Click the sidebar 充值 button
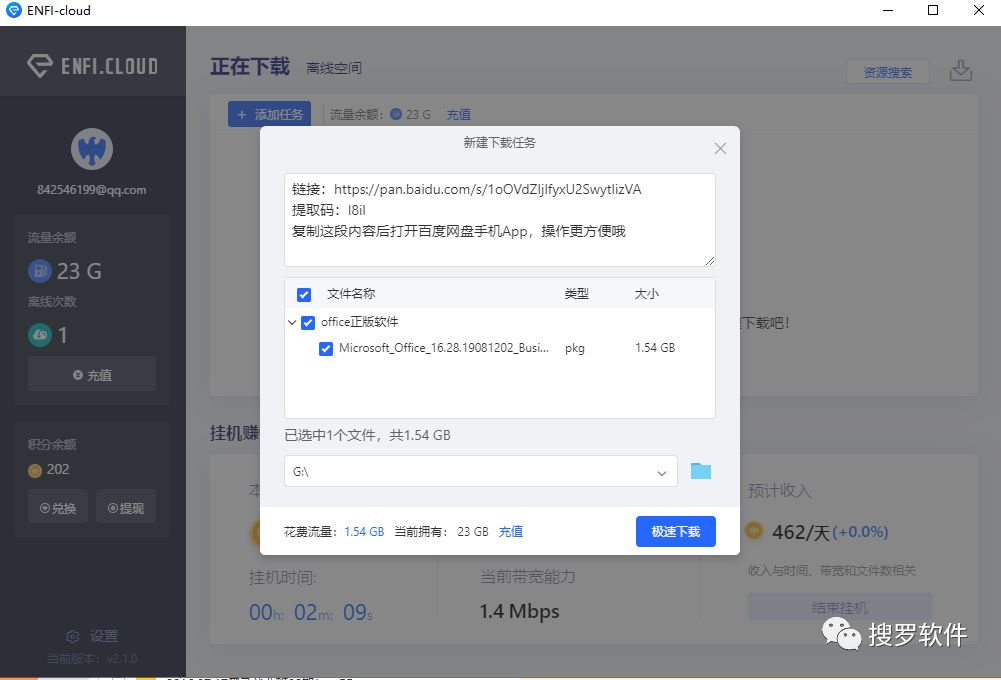Image resolution: width=1001 pixels, height=680 pixels. pyautogui.click(x=92, y=374)
